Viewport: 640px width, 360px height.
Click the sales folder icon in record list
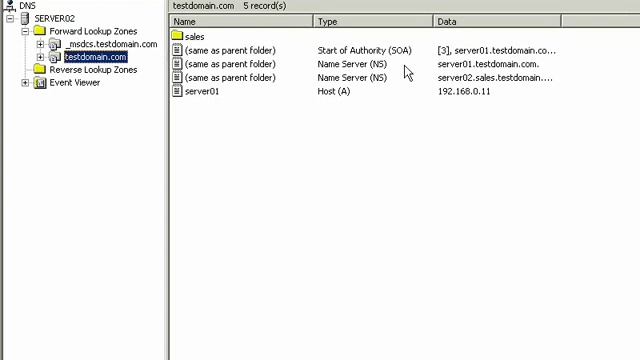tap(177, 36)
